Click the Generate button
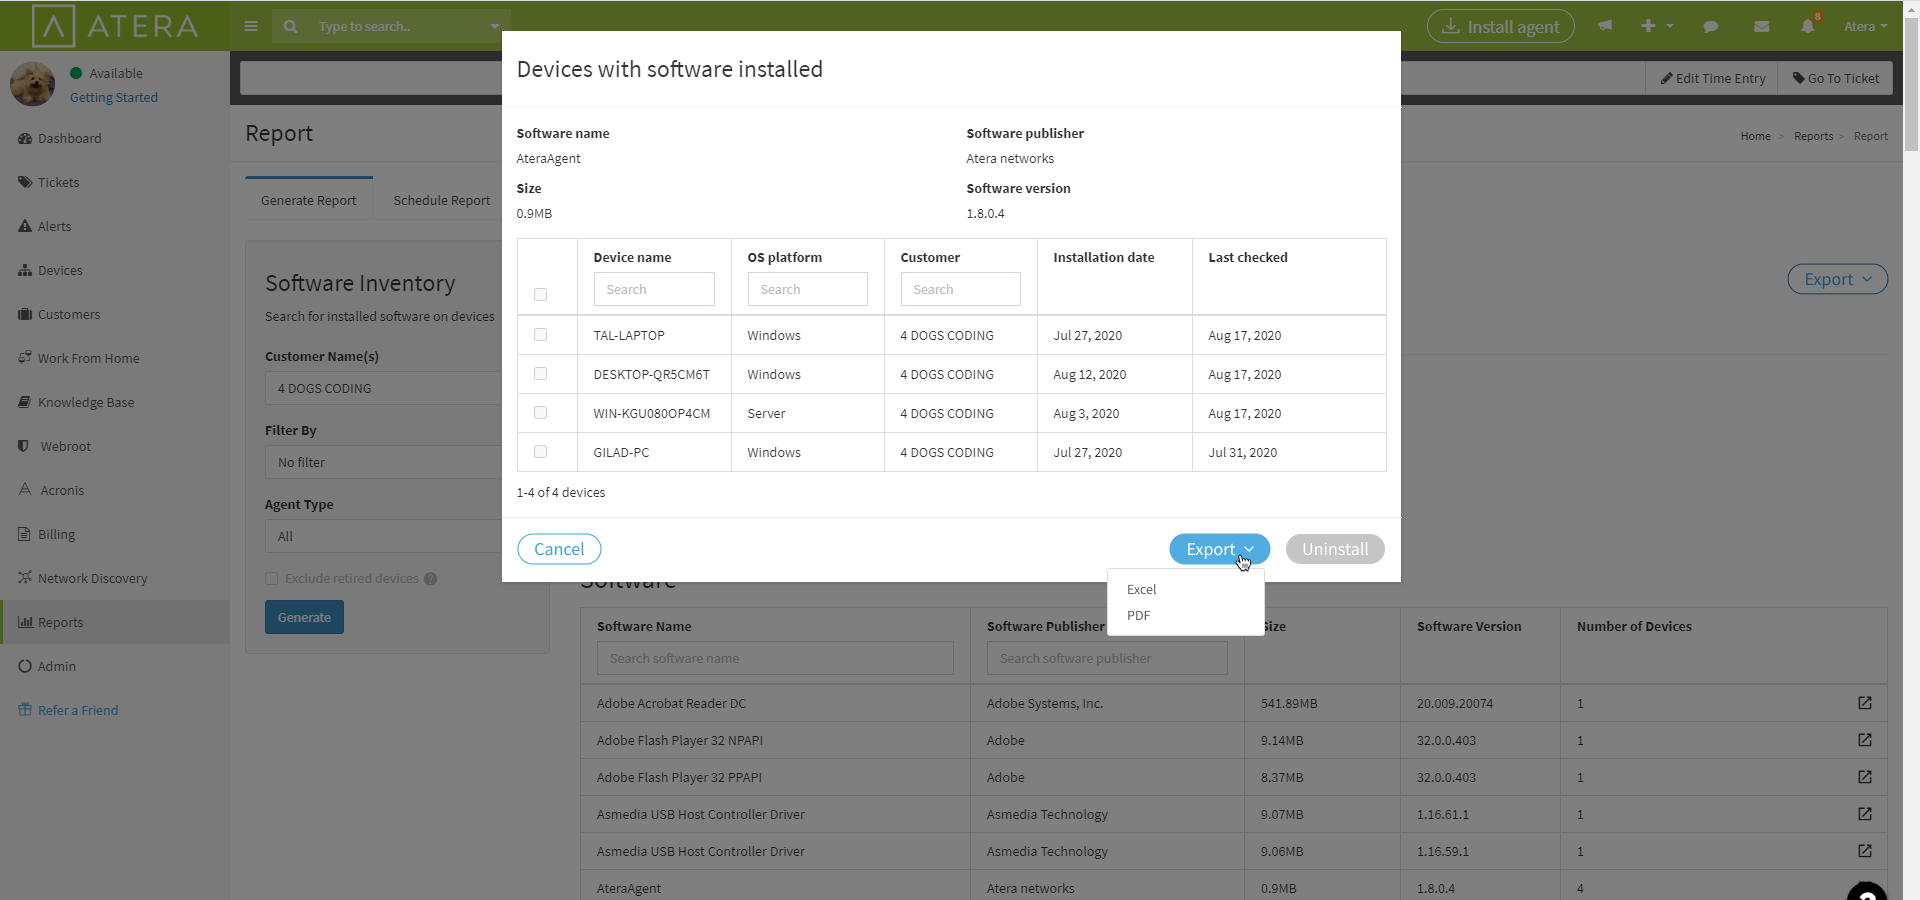 point(304,617)
